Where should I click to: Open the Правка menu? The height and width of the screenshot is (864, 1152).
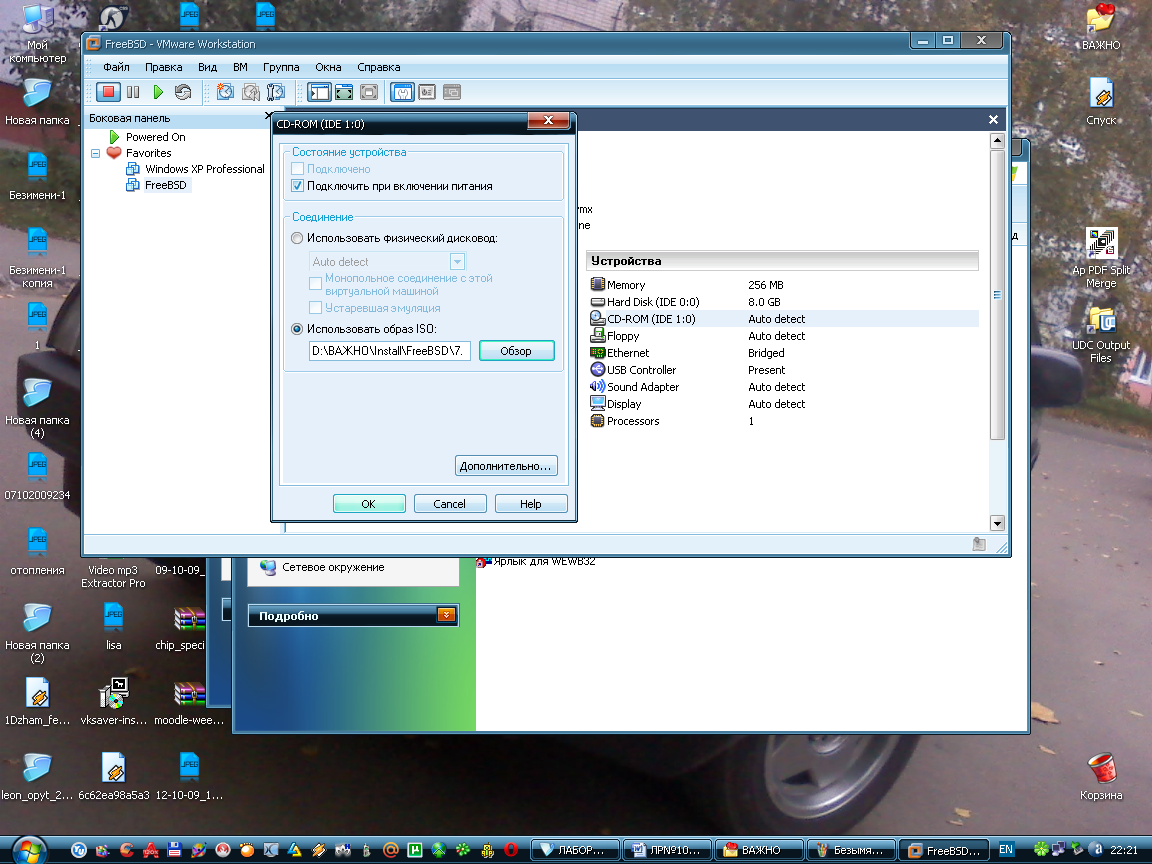[163, 67]
